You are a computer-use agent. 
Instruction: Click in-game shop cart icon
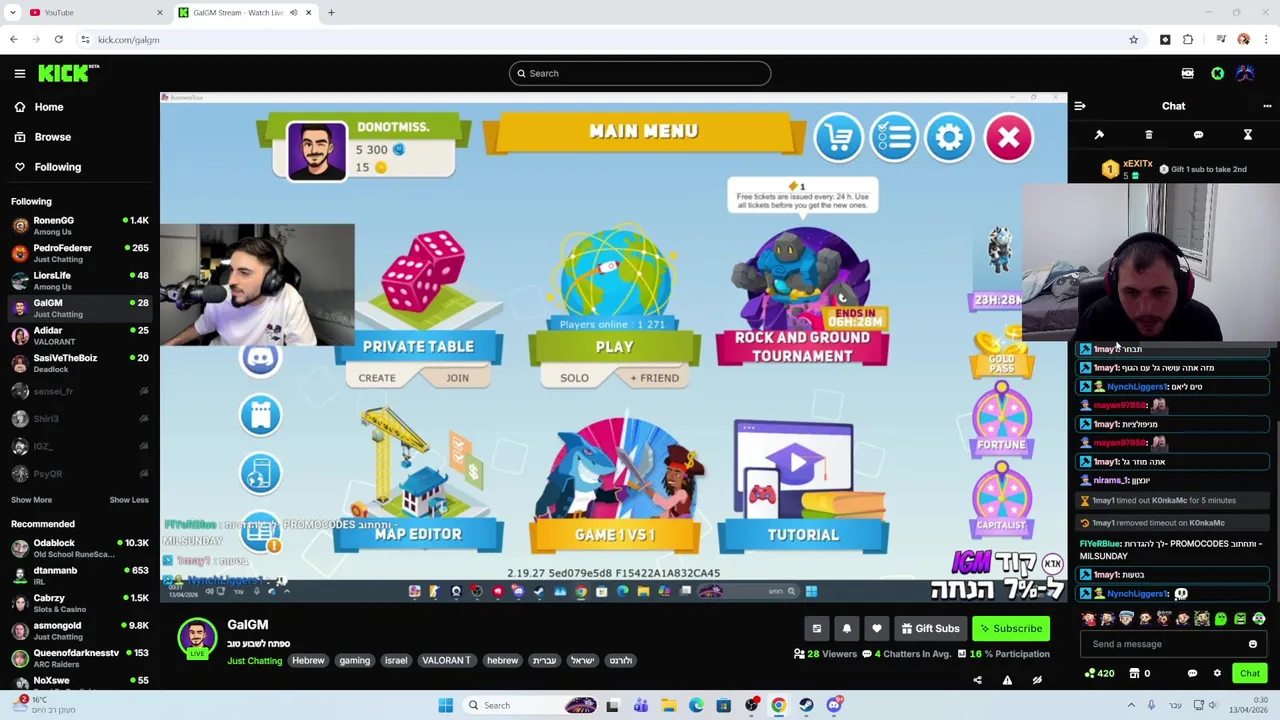(x=838, y=137)
